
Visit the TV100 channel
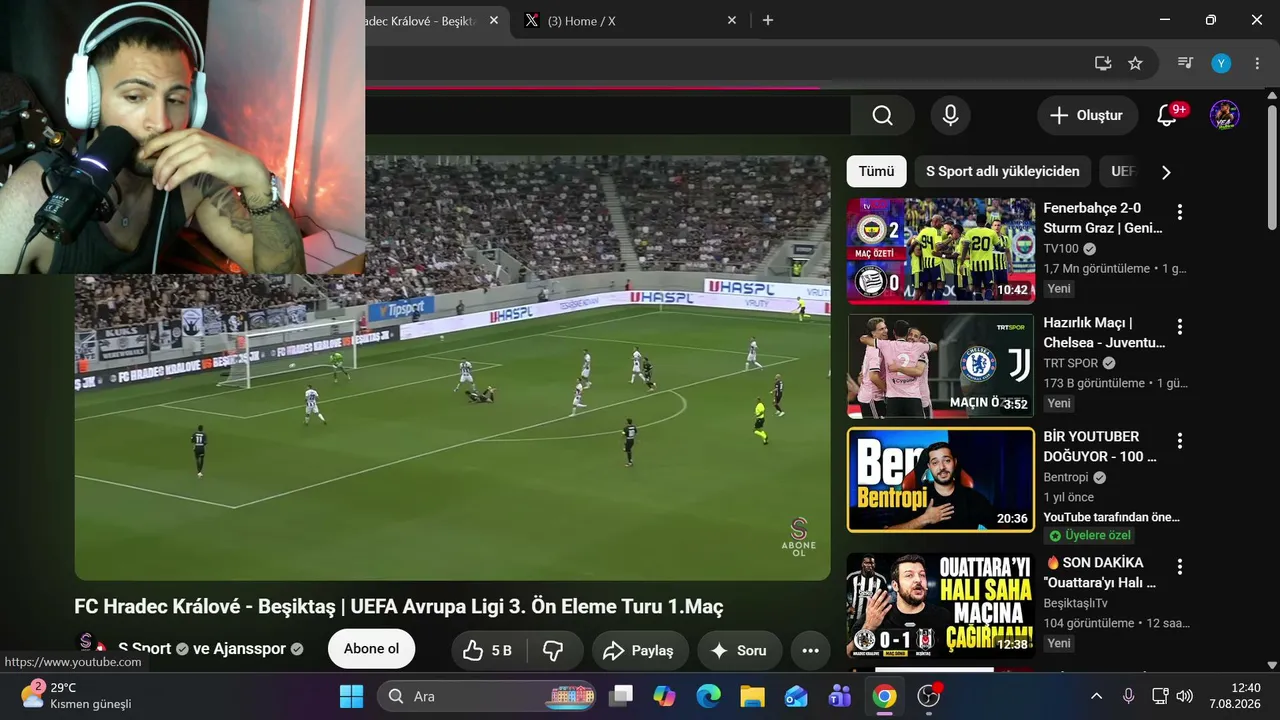tap(1061, 249)
